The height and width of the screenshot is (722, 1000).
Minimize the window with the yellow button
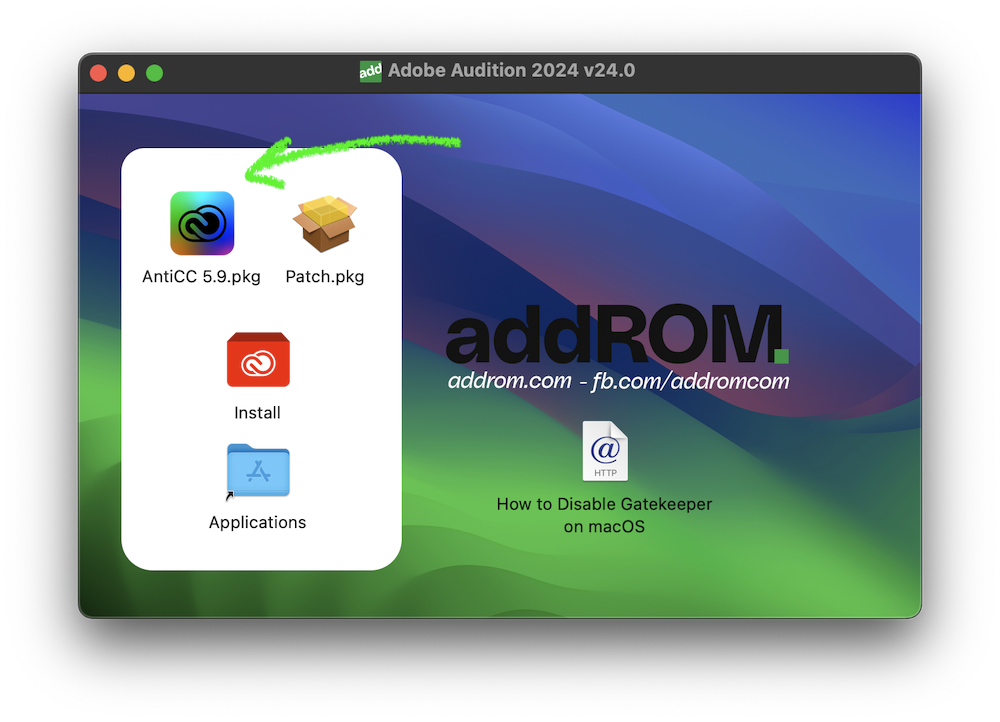click(x=126, y=73)
